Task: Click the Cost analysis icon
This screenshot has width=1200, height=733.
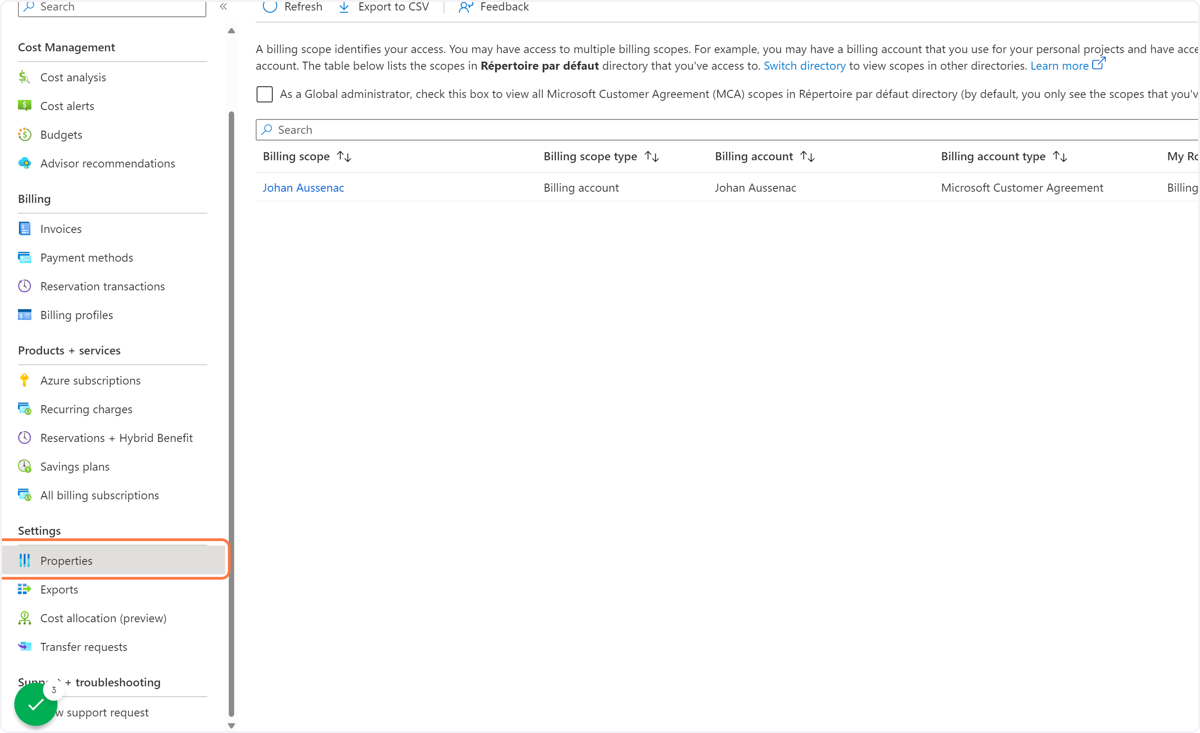Action: (x=25, y=77)
